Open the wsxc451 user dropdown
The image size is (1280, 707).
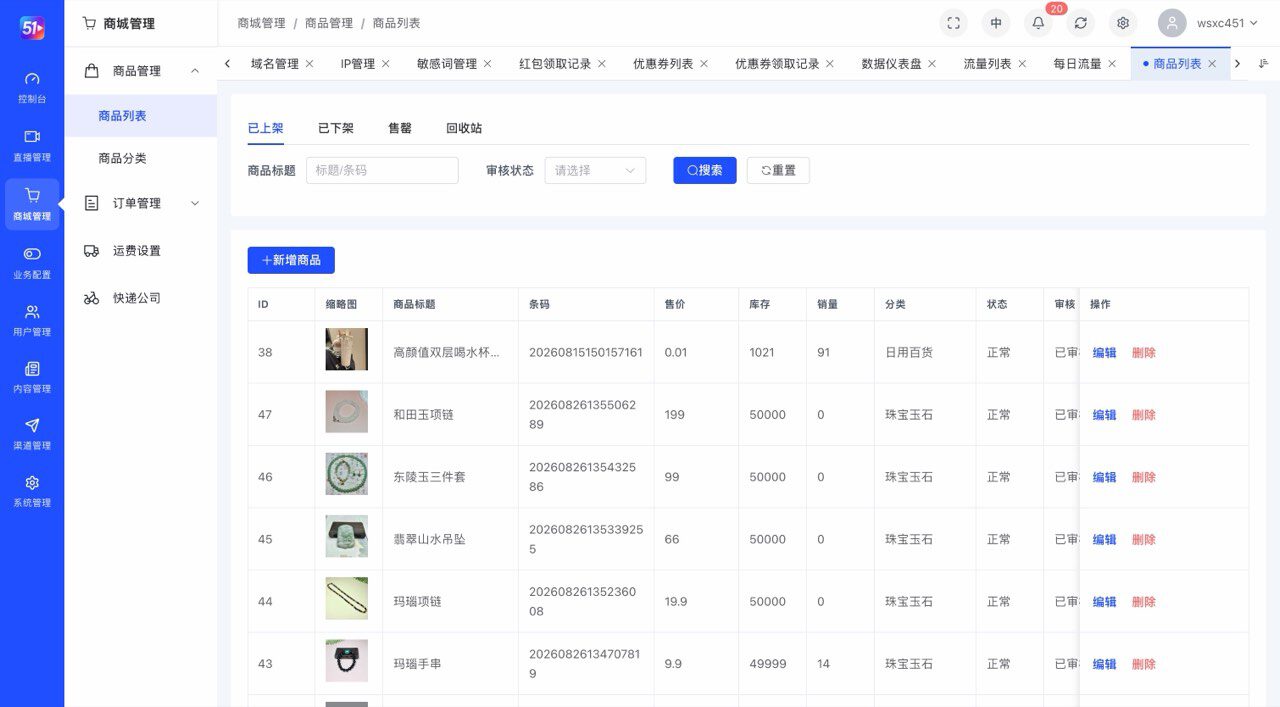(1227, 23)
